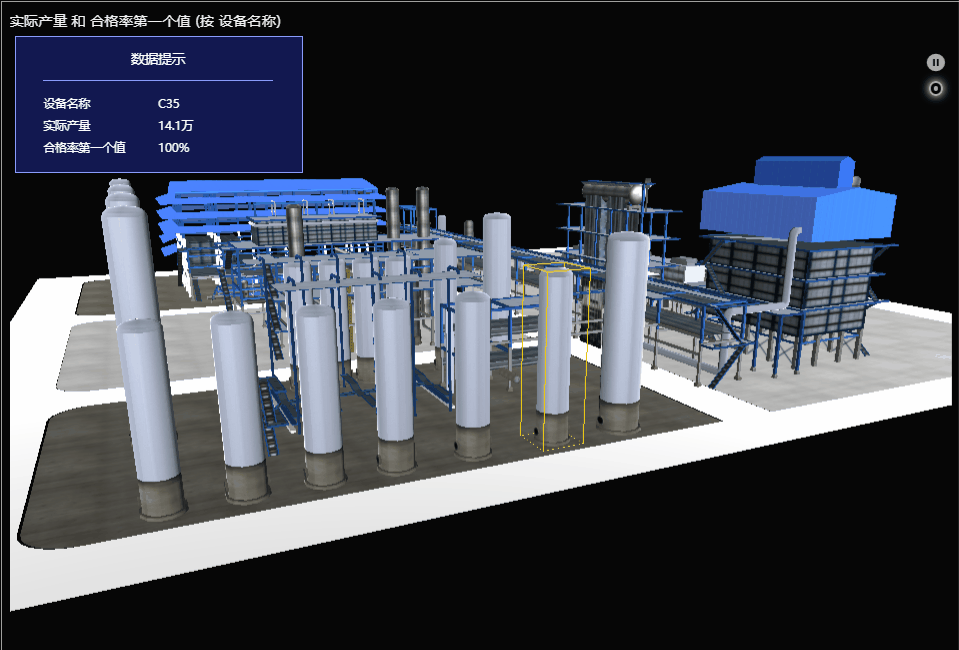Select the spherical tank atop the steel frame
Image resolution: width=959 pixels, height=650 pixels.
click(631, 192)
